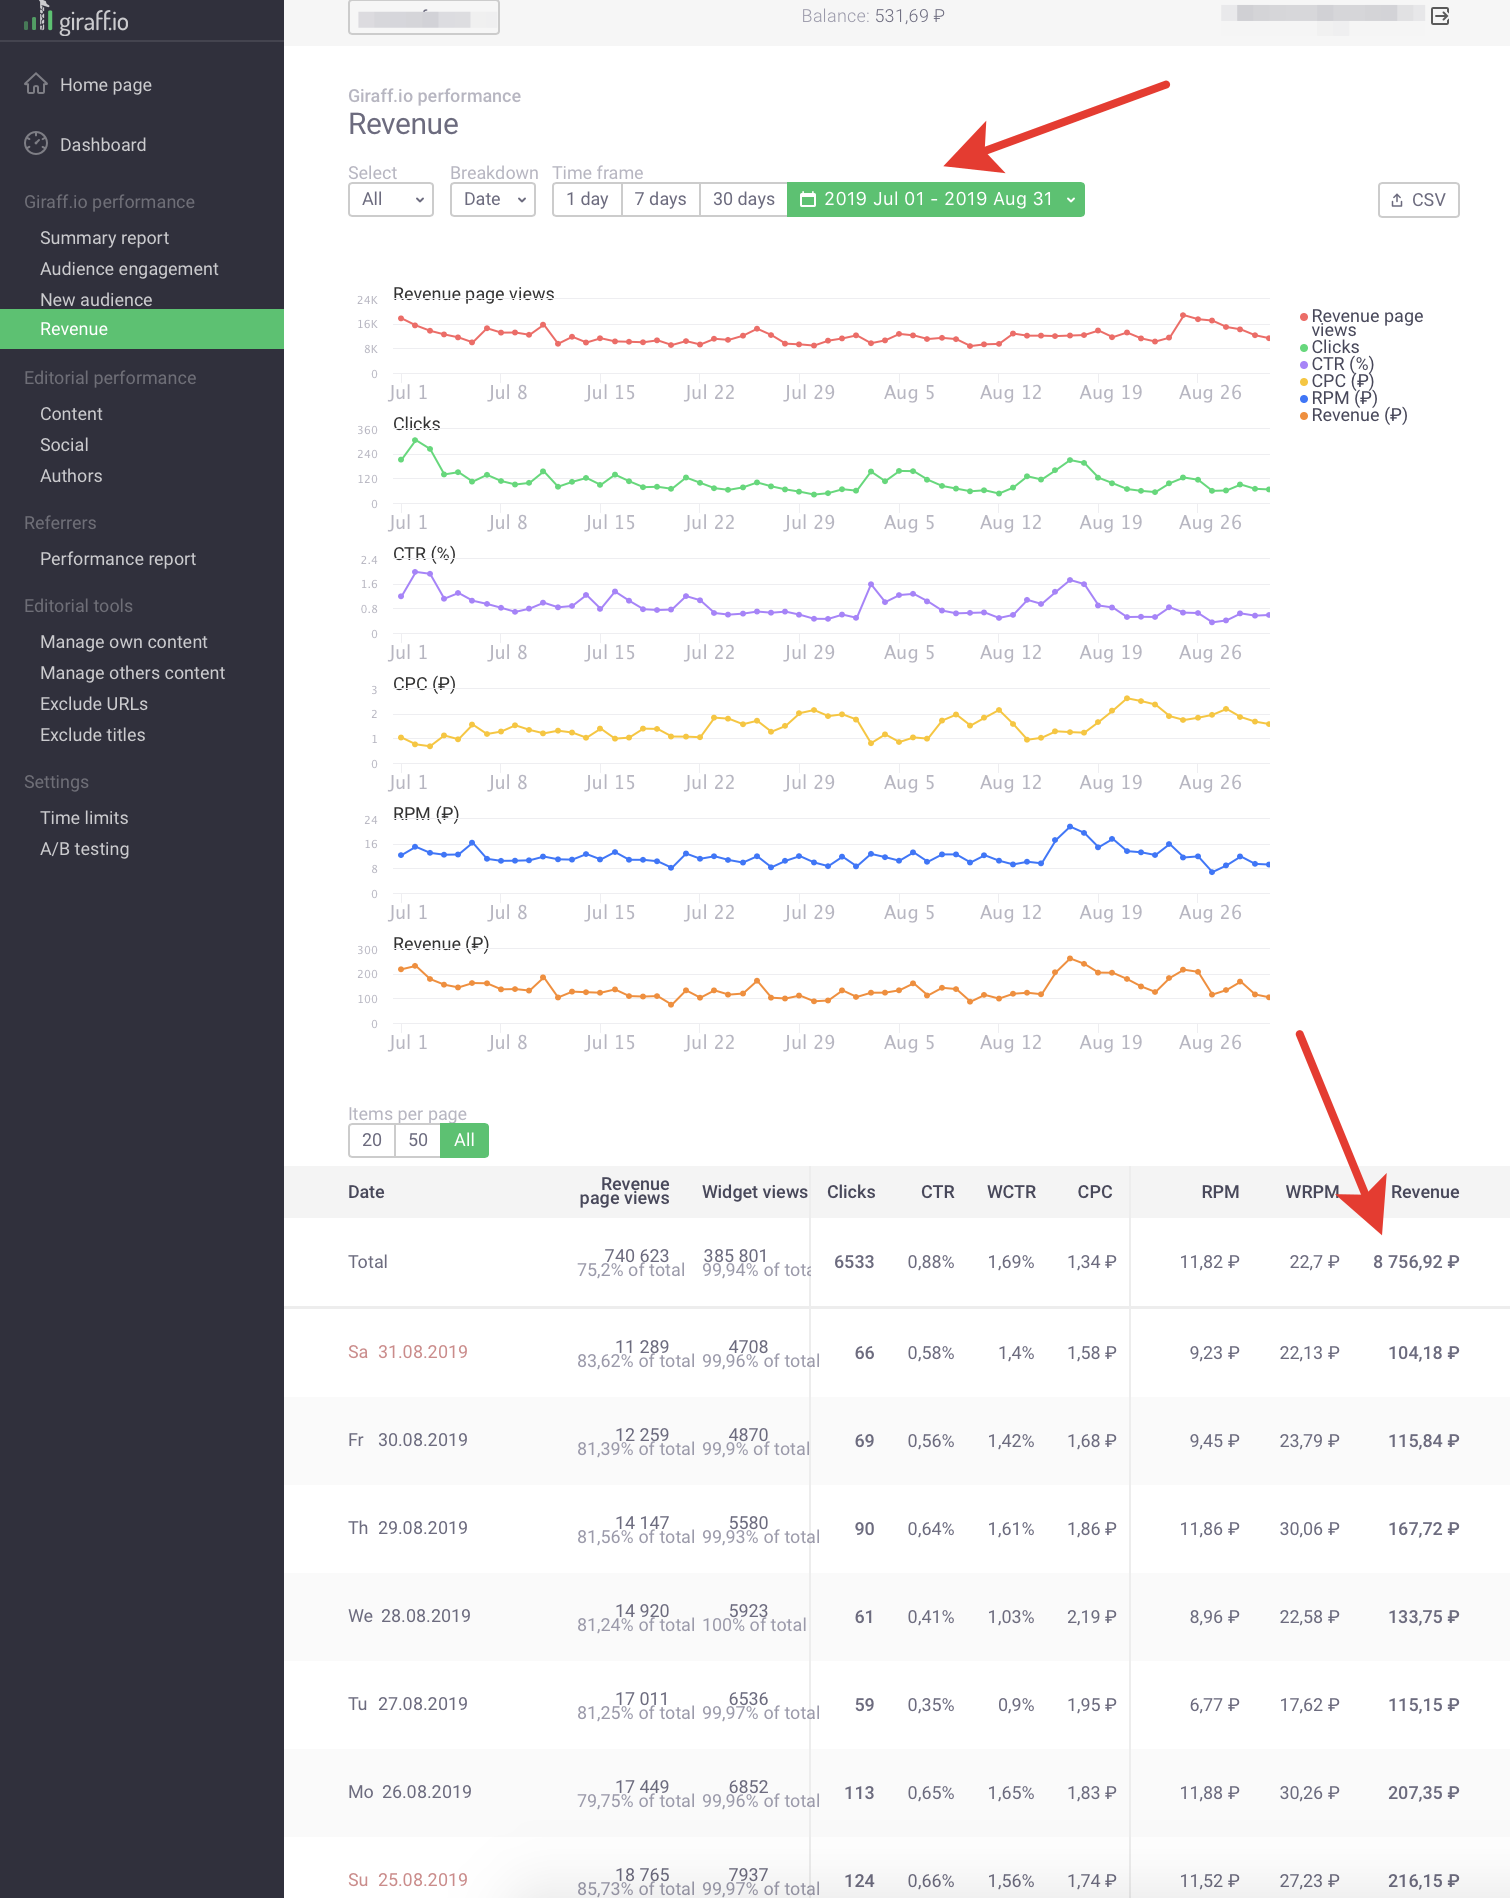Sort table by CTR column header

point(937,1192)
